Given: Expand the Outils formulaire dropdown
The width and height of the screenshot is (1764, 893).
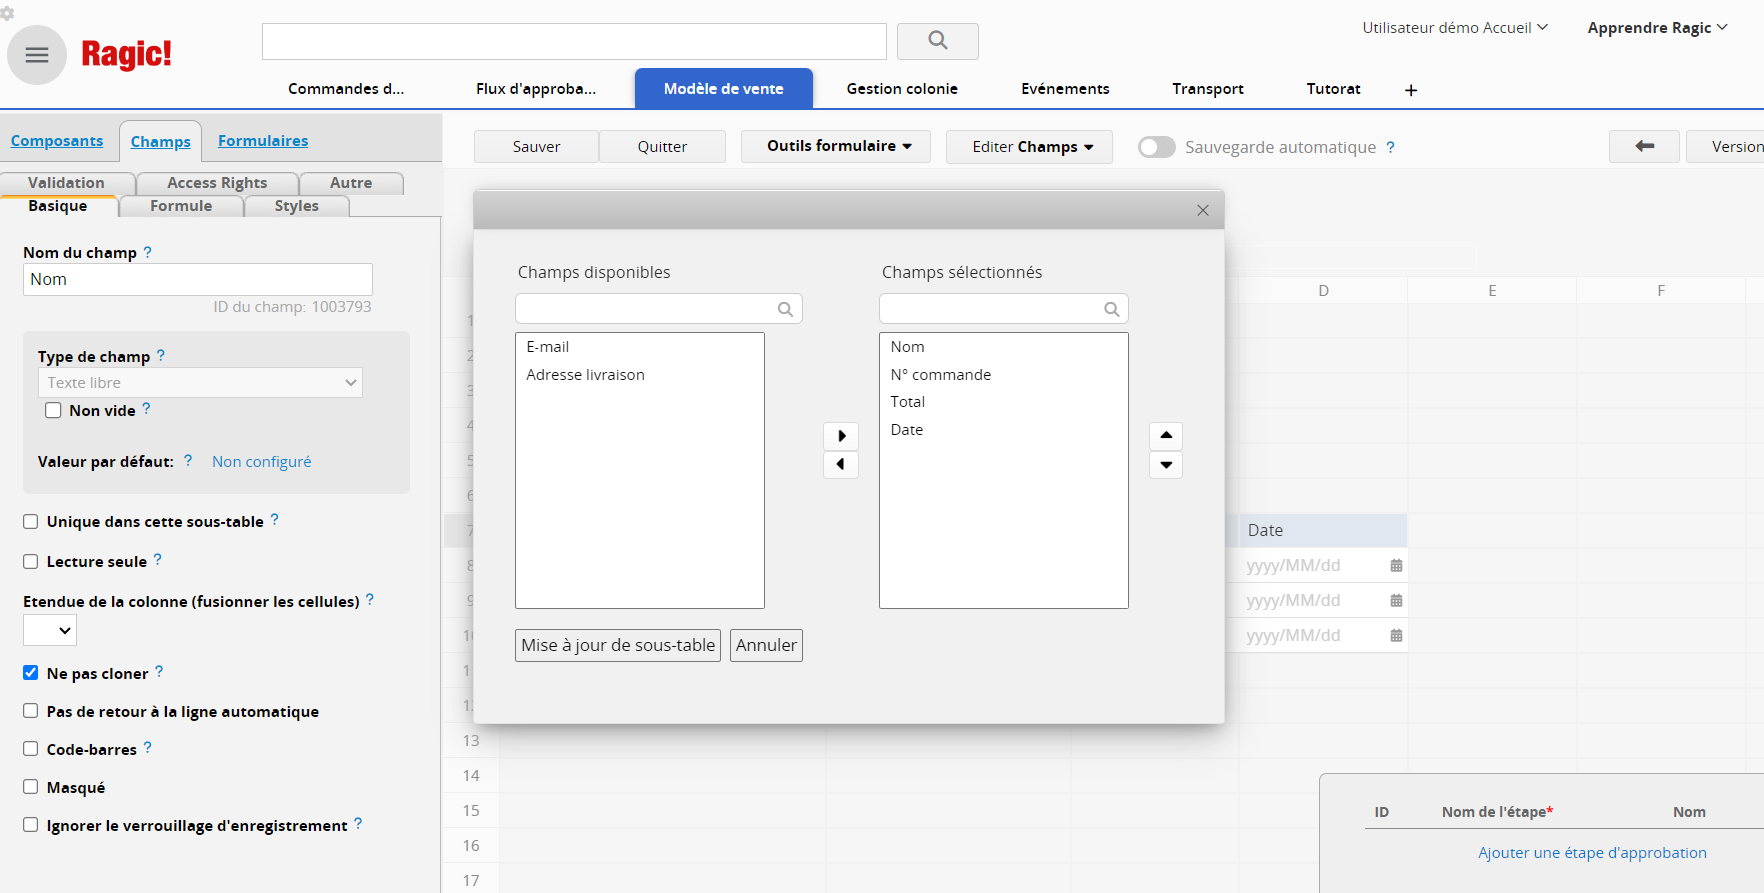Looking at the screenshot, I should click(836, 146).
